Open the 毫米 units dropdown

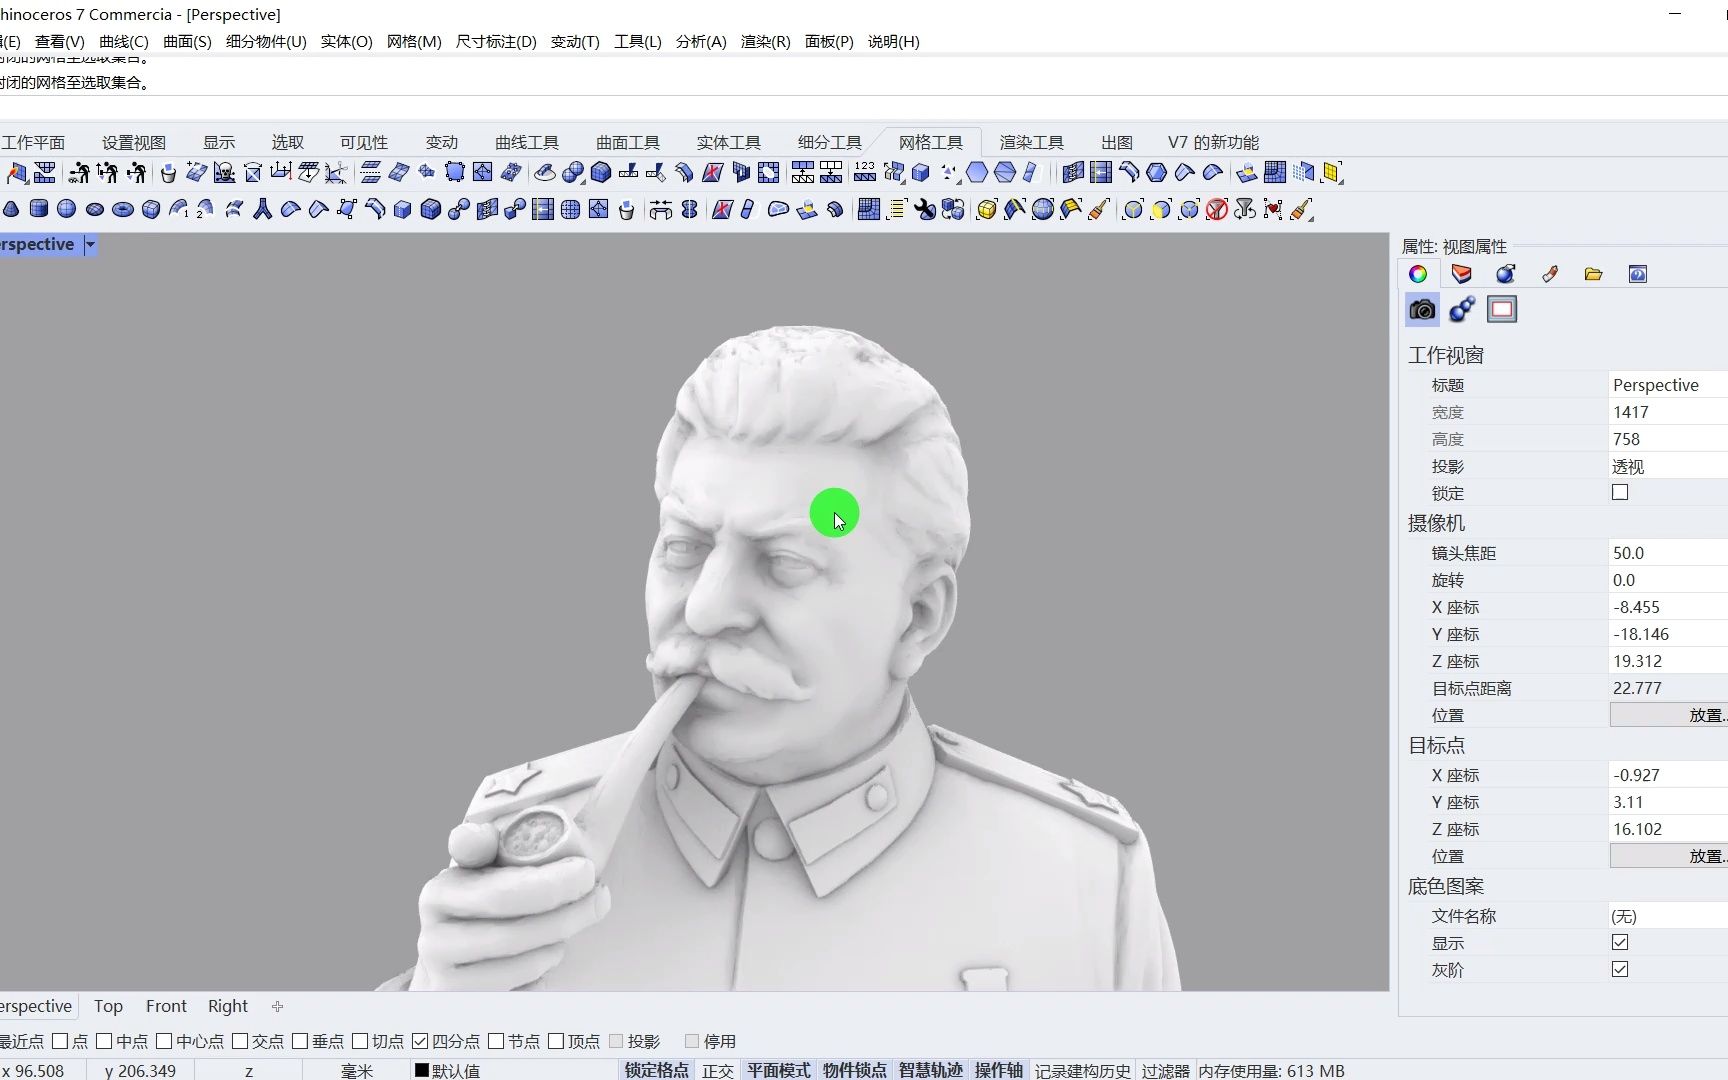tap(357, 1070)
